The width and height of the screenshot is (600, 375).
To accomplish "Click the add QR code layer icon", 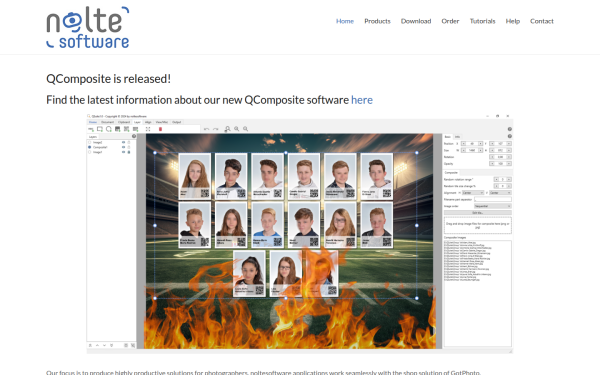I will point(127,129).
